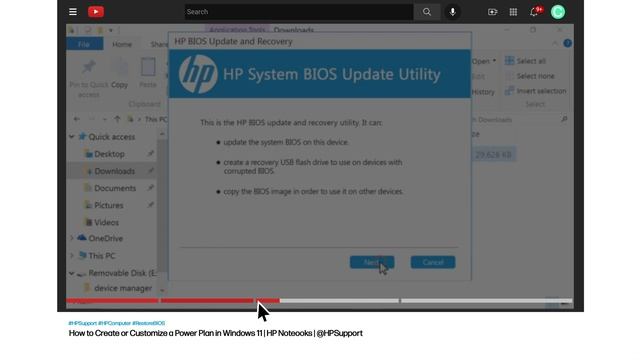
Task: Select Desktop in navigation pane
Action: [109, 154]
